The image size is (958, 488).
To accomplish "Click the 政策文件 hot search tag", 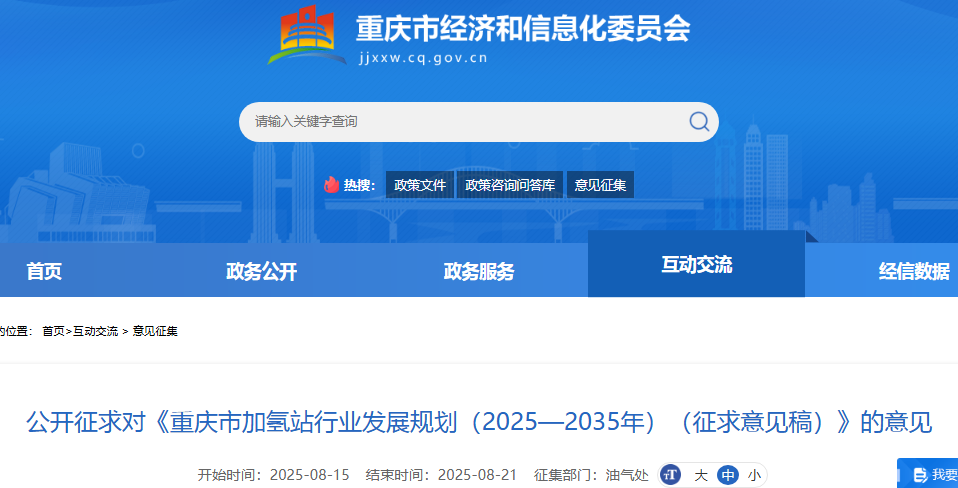I will tap(420, 185).
